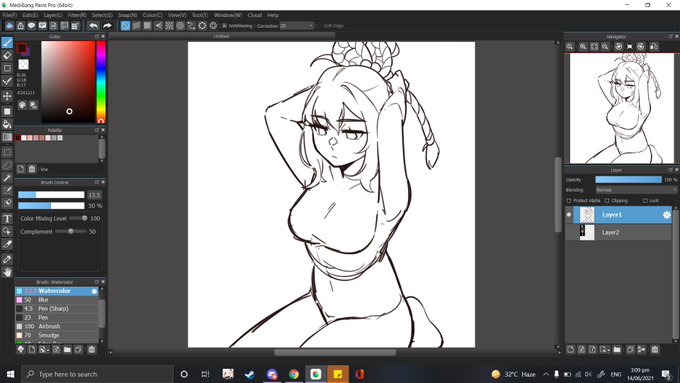Add a new layer in Layer panel
Image resolution: width=680 pixels, height=383 pixels.
coord(571,349)
